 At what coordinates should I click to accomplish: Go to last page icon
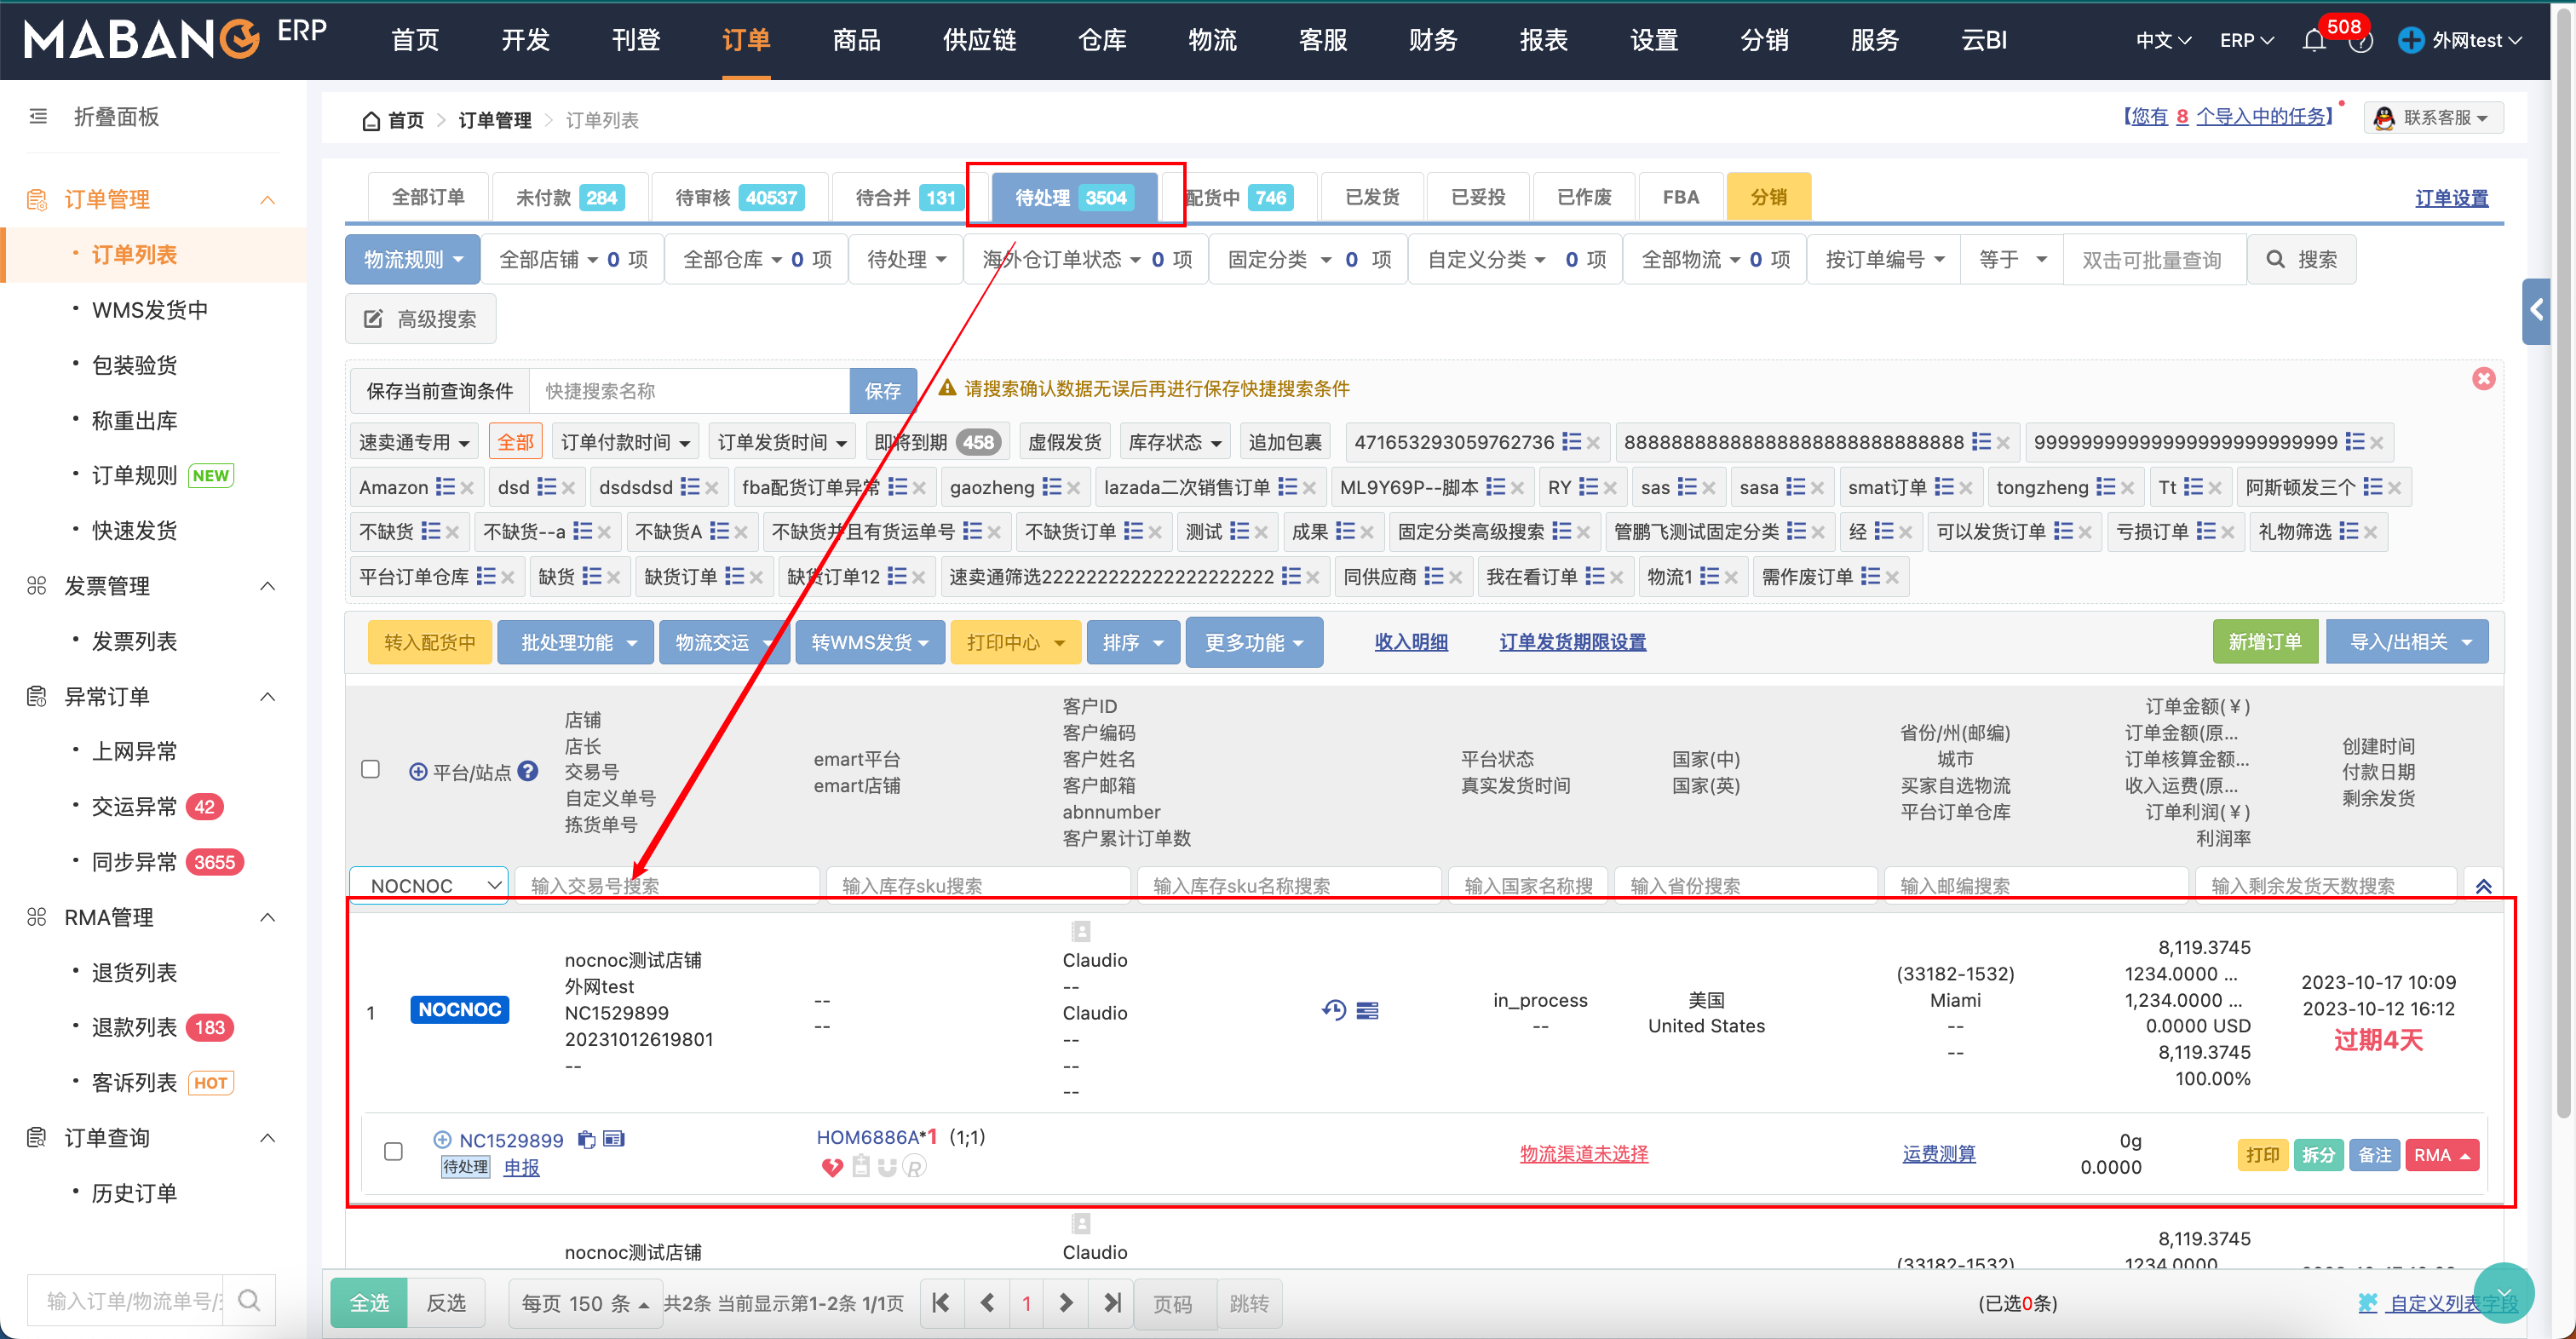[1111, 1302]
